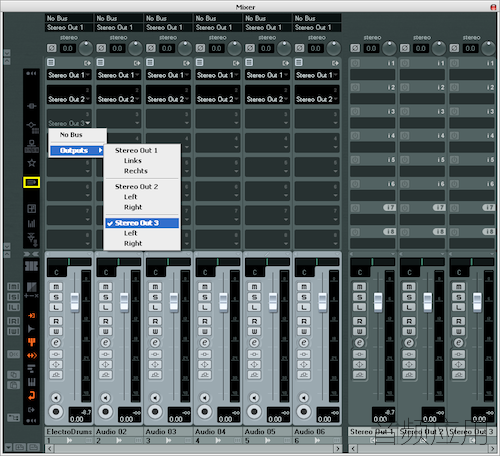Open the Outputs submenu
This screenshot has width=500, height=456.
point(77,151)
